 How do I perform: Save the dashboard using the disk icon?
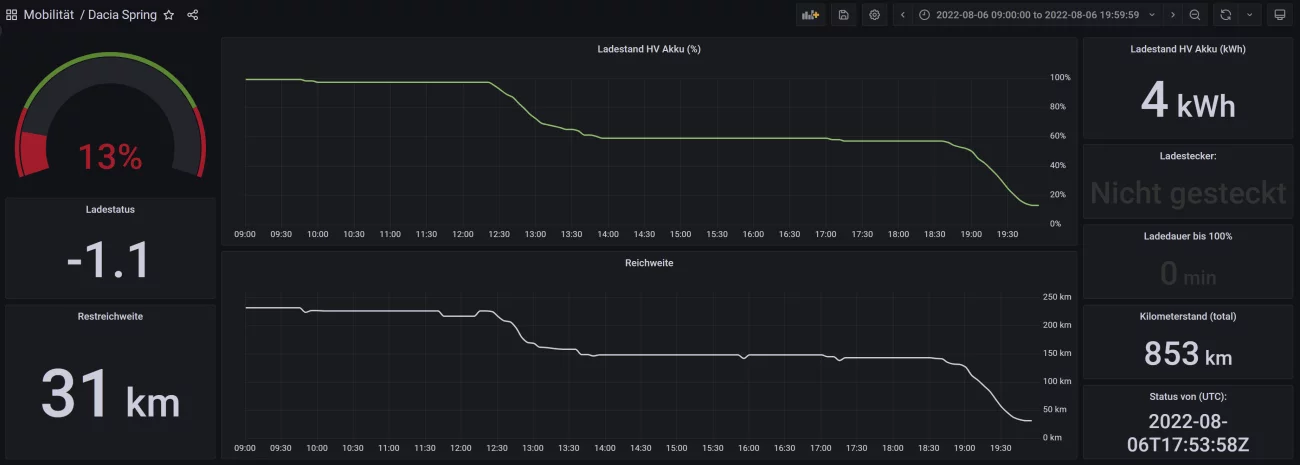point(844,15)
